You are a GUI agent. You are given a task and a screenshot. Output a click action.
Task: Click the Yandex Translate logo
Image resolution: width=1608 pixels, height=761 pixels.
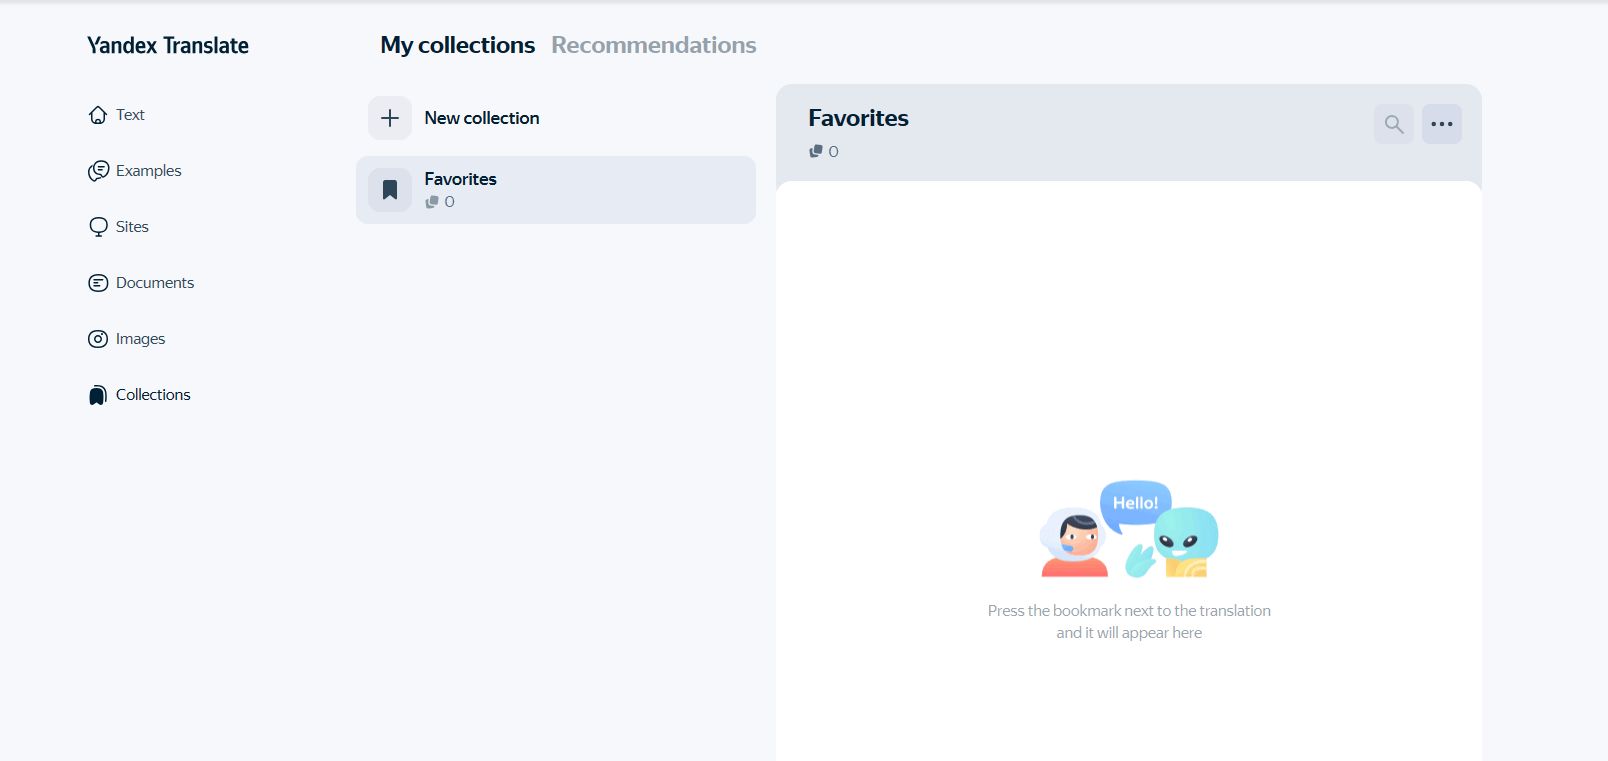pyautogui.click(x=168, y=45)
